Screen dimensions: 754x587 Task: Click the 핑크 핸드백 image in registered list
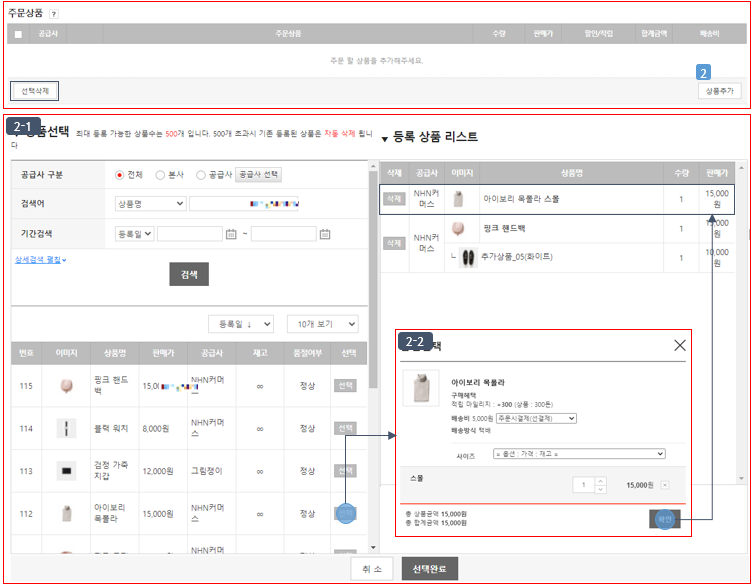point(458,229)
